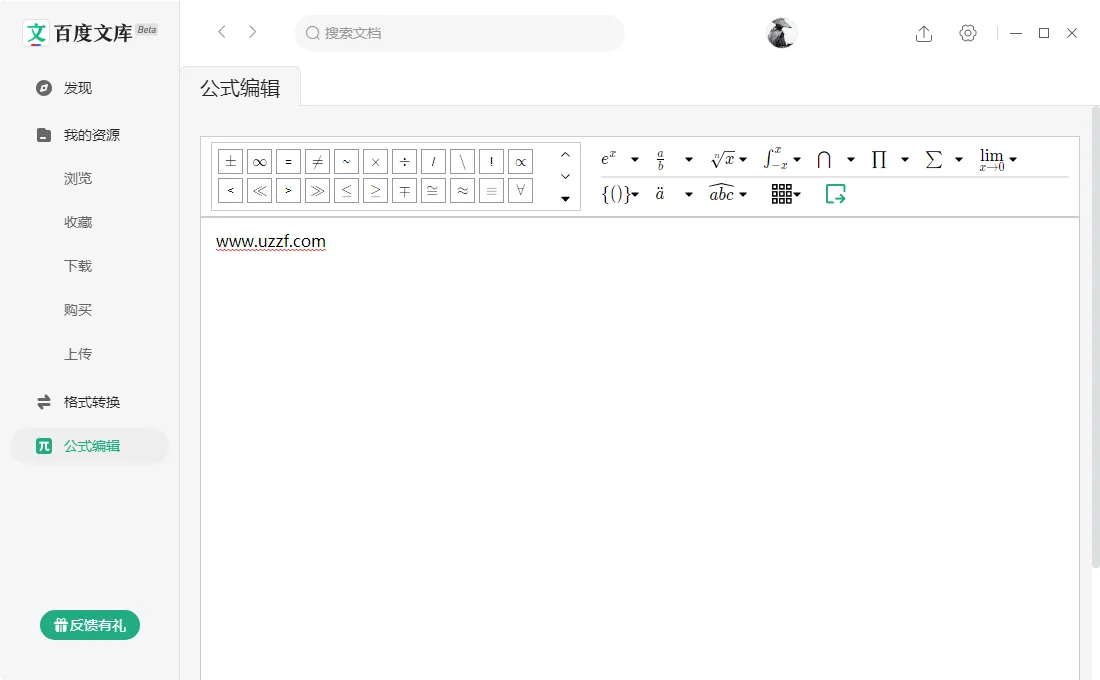The height and width of the screenshot is (680, 1100).
Task: Click the search documents input field
Action: coord(459,33)
